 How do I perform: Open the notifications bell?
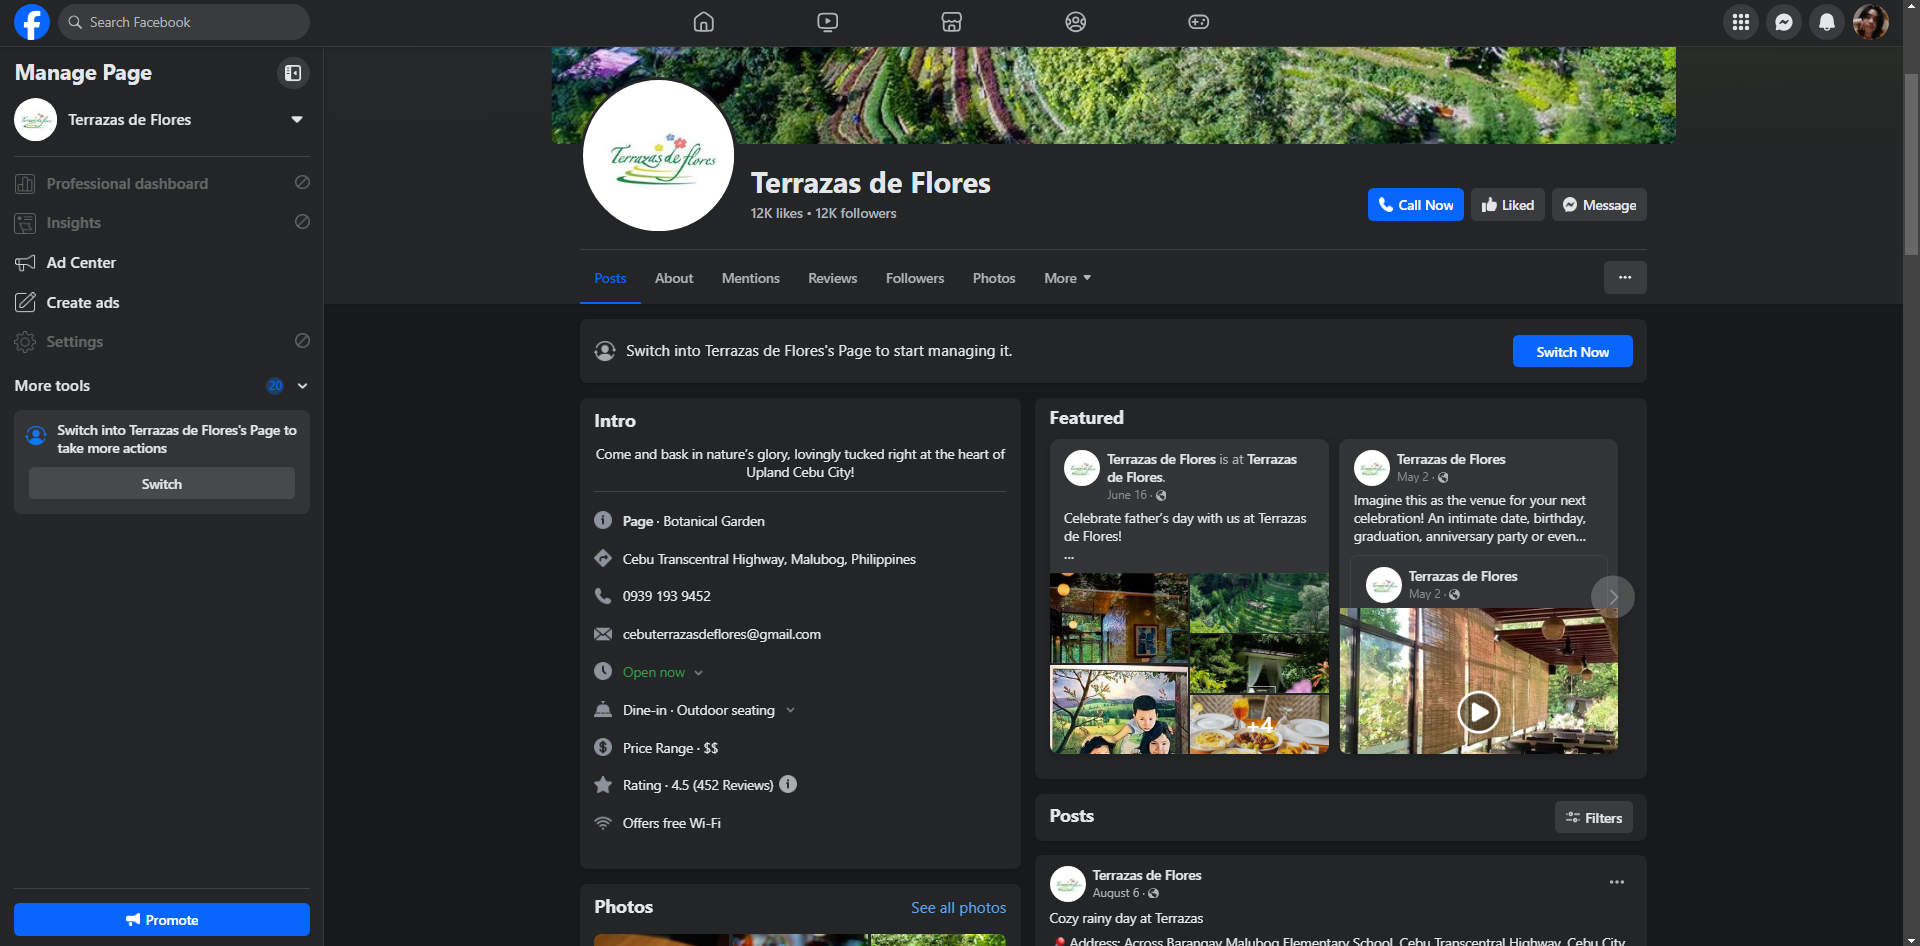click(x=1827, y=22)
